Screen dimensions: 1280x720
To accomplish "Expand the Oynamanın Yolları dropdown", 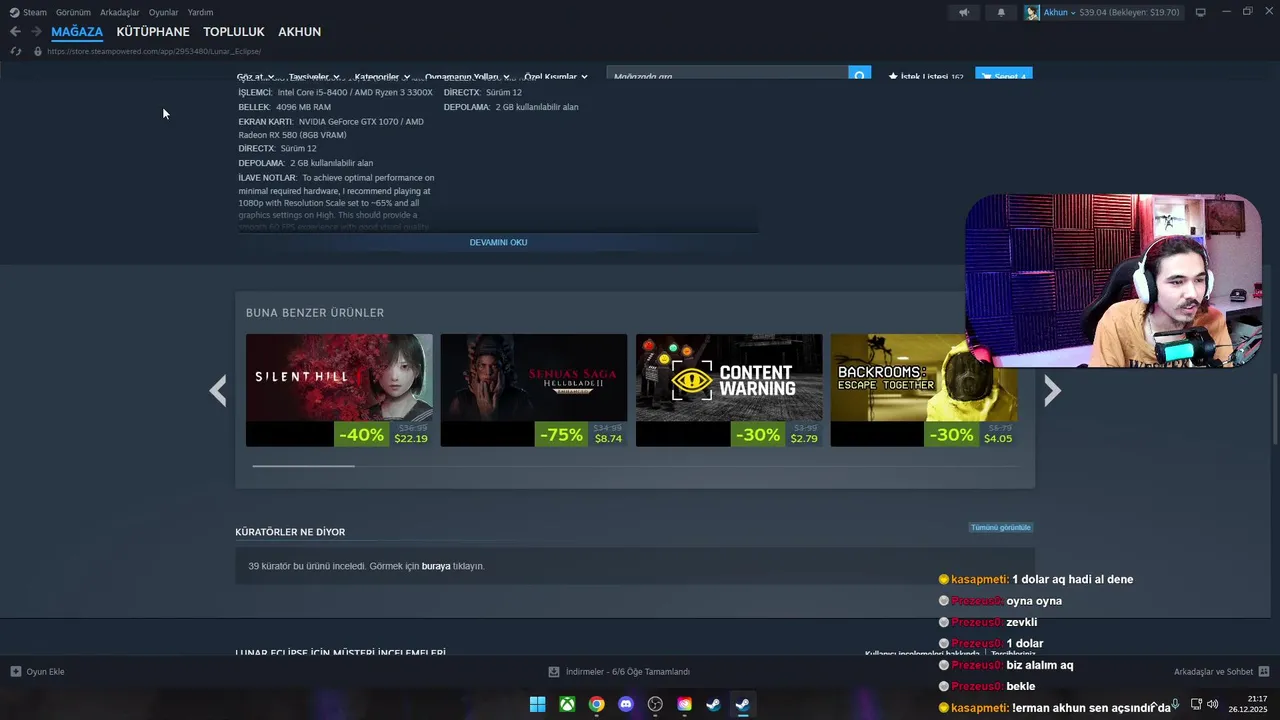I will click(467, 77).
